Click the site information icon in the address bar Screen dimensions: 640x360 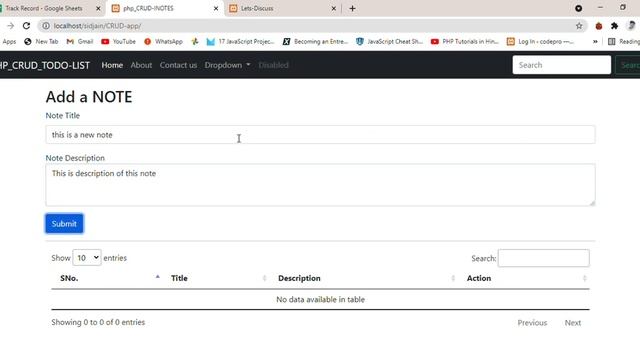coord(46,26)
